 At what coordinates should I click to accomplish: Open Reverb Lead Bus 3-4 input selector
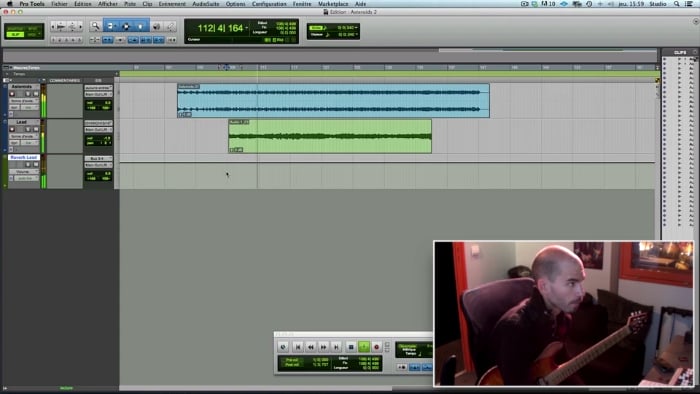coord(98,158)
